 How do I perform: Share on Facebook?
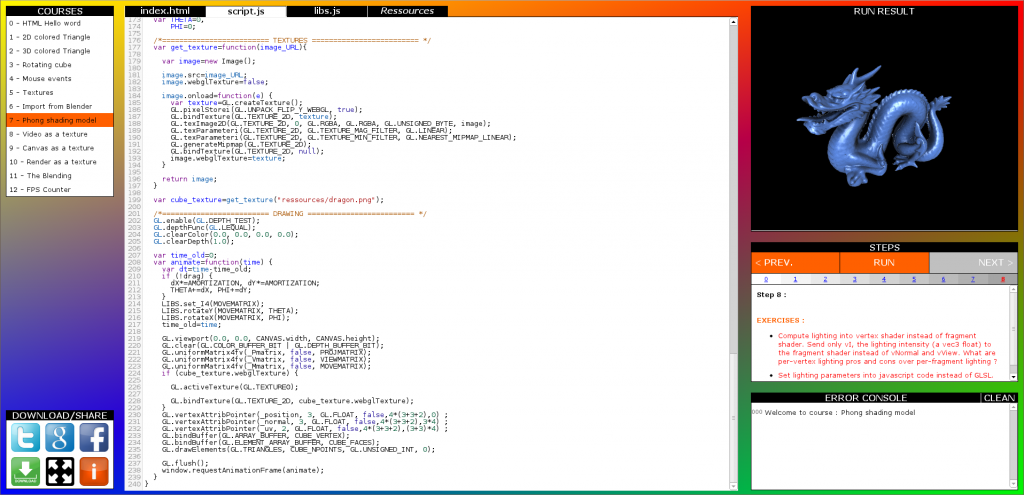click(94, 438)
